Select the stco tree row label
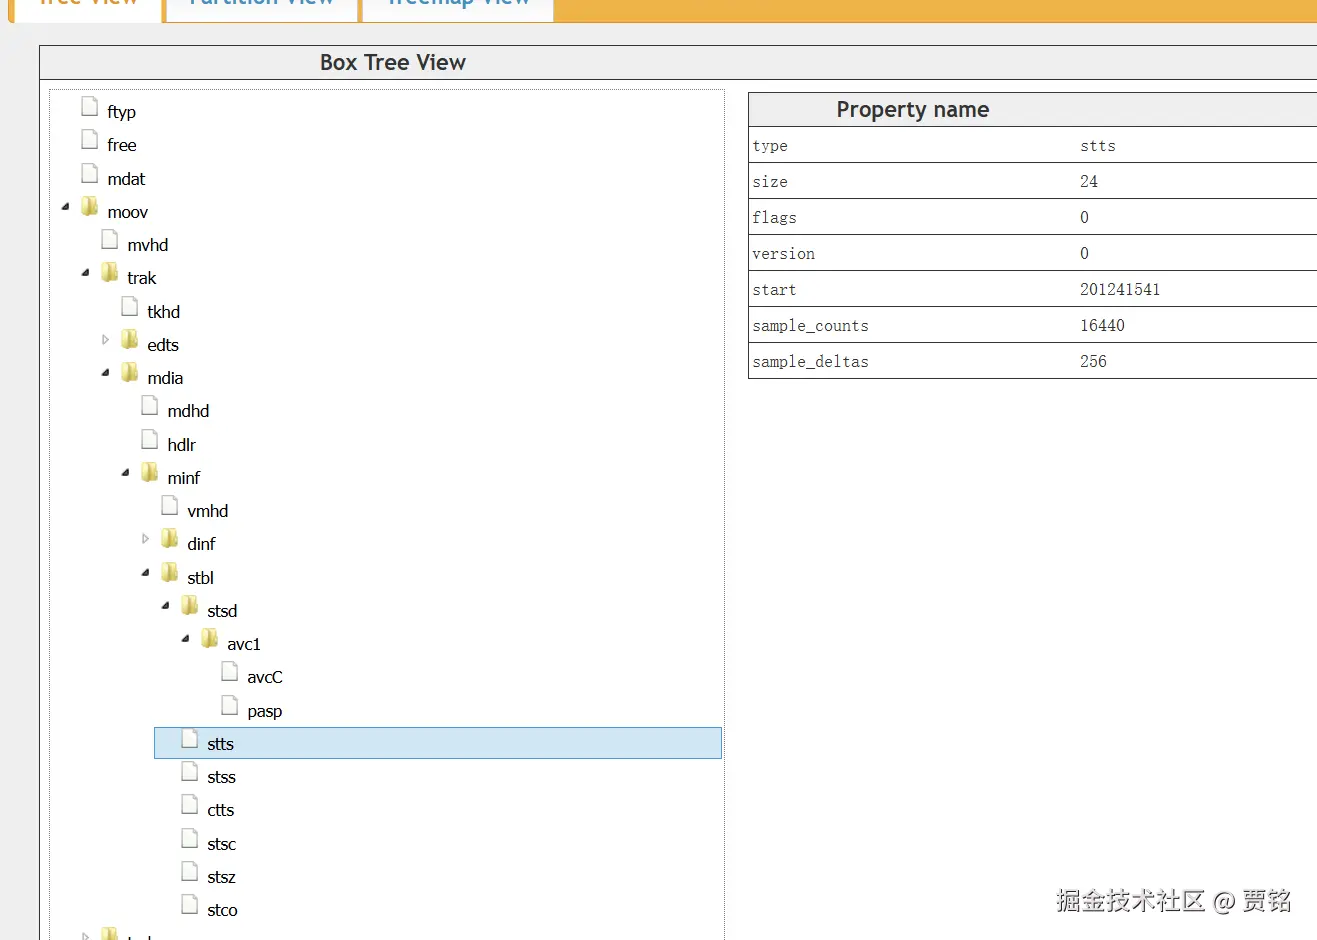Screen dimensions: 1317x940 [x=222, y=910]
